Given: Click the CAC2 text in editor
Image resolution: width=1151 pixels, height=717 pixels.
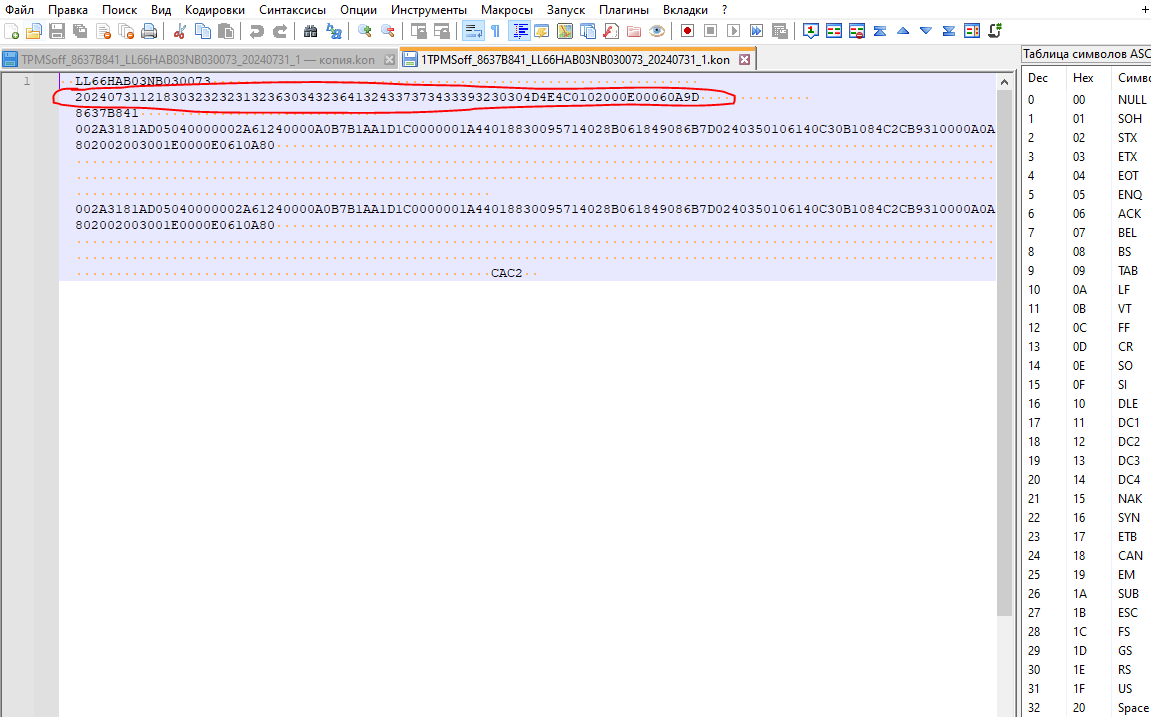Looking at the screenshot, I should click(x=506, y=273).
